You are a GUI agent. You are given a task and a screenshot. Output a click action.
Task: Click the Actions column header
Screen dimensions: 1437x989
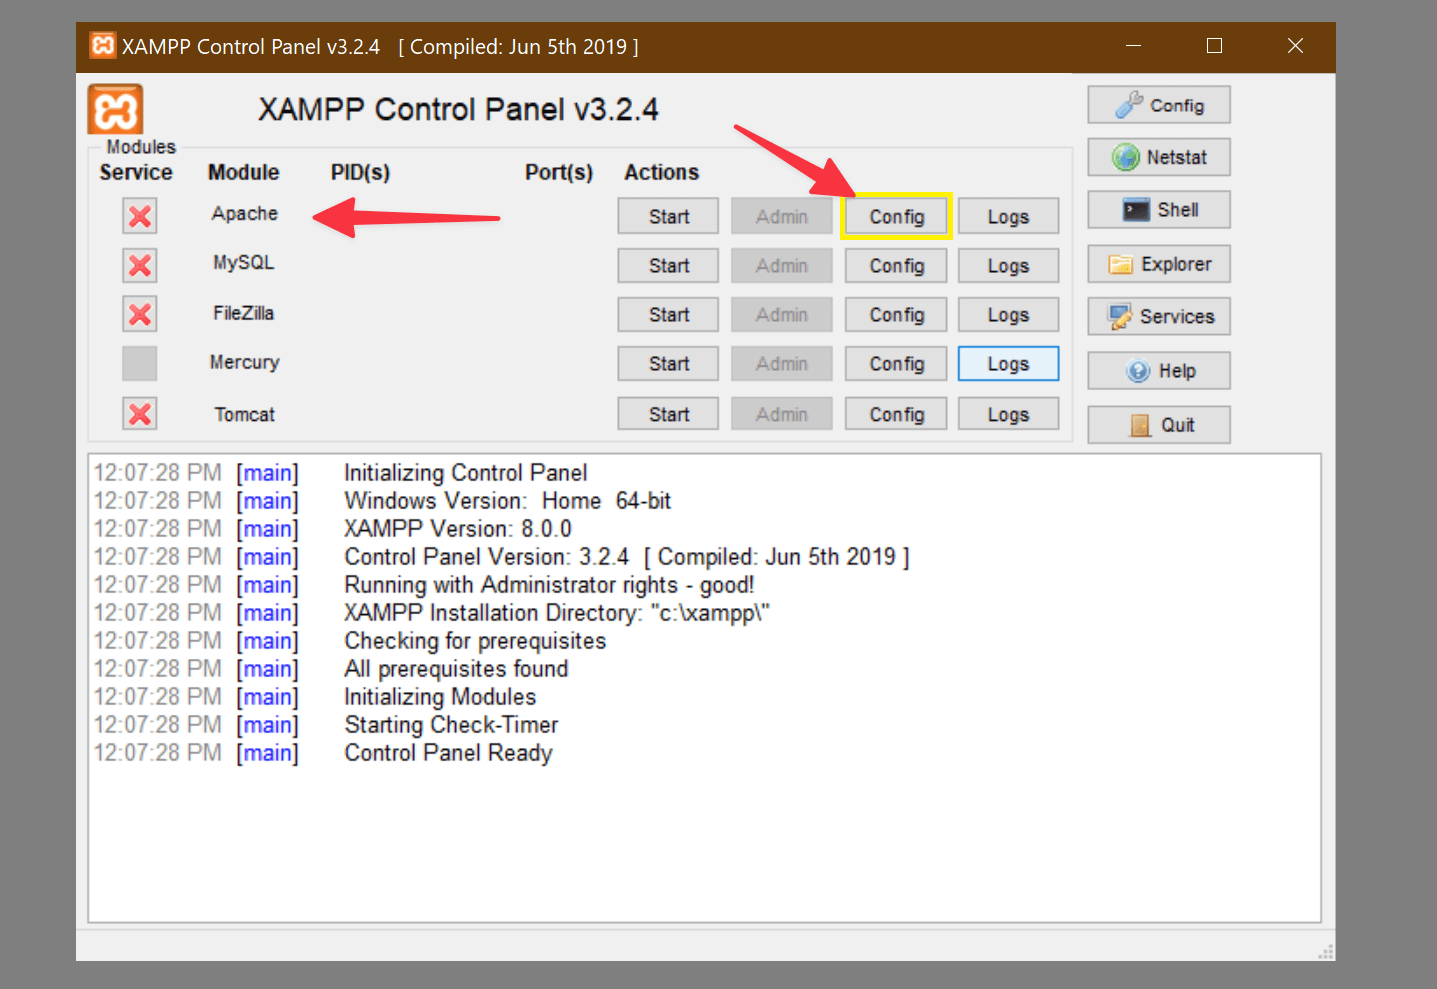(661, 172)
